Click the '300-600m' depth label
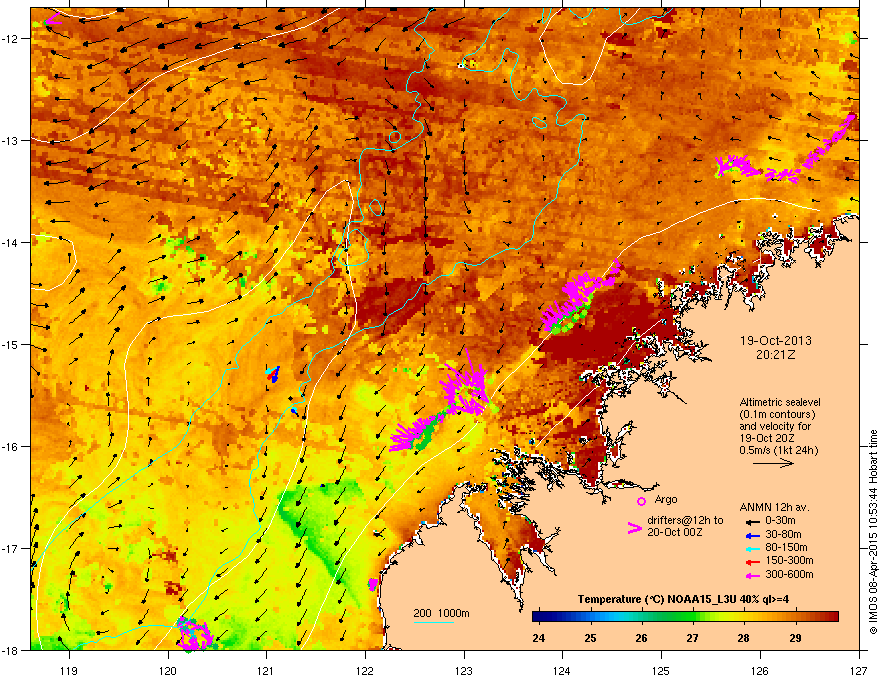This screenshot has width=880, height=680. pyautogui.click(x=789, y=574)
